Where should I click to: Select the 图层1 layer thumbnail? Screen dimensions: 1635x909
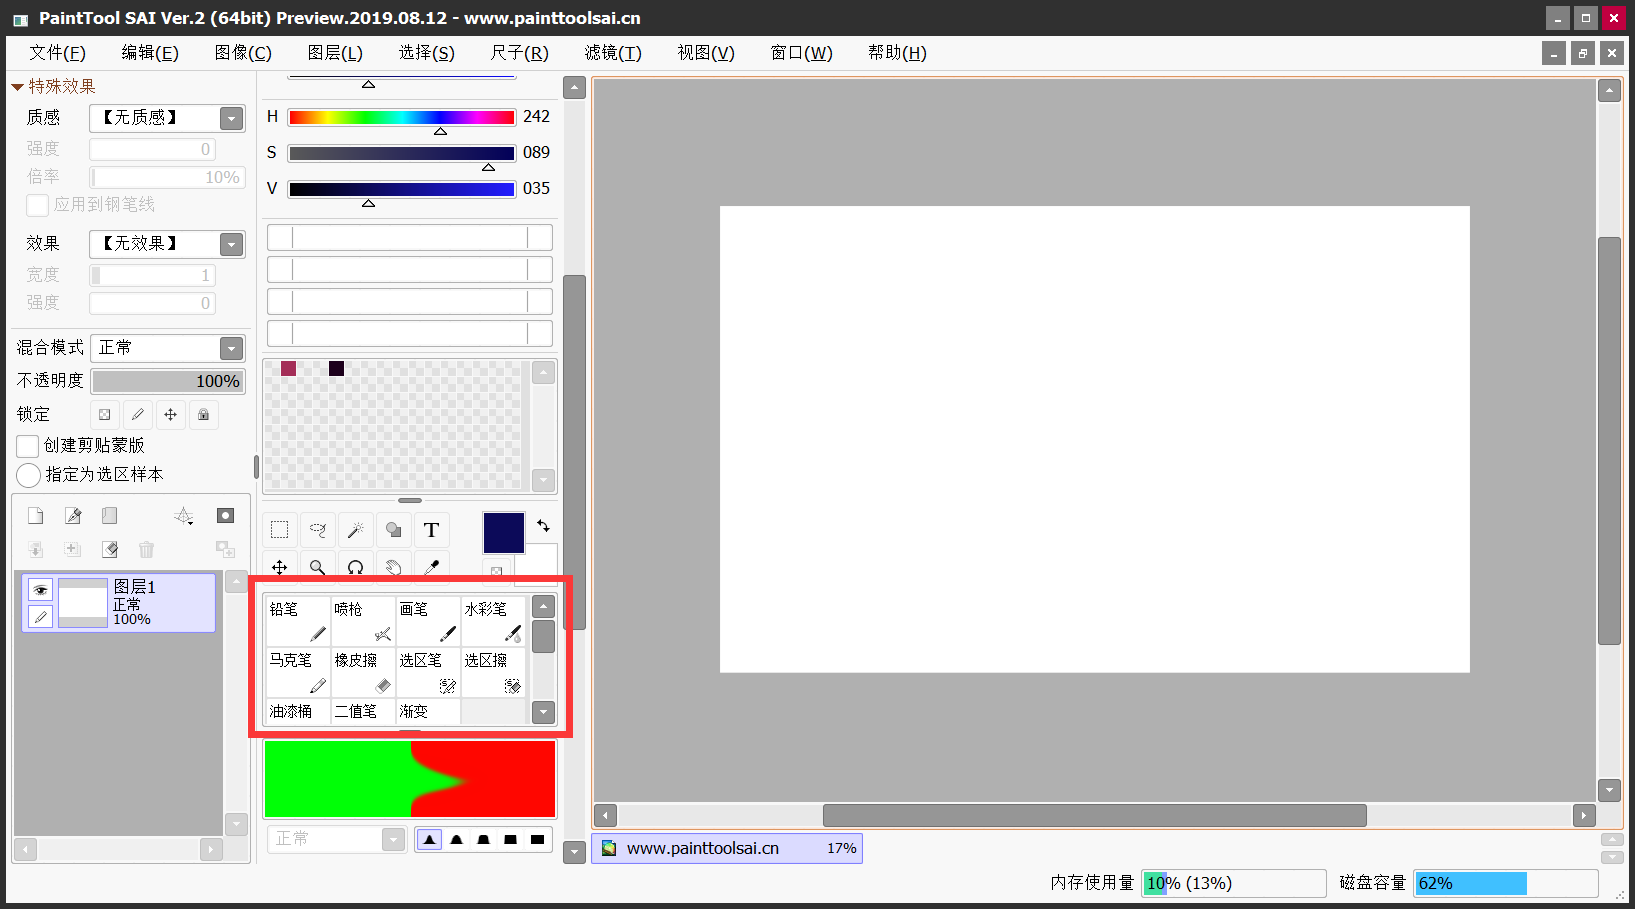tap(83, 603)
